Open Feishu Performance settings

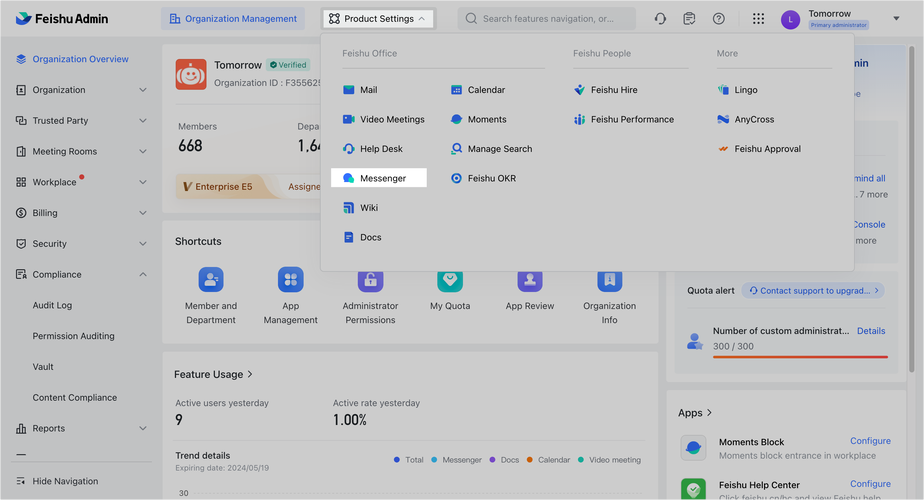[624, 119]
